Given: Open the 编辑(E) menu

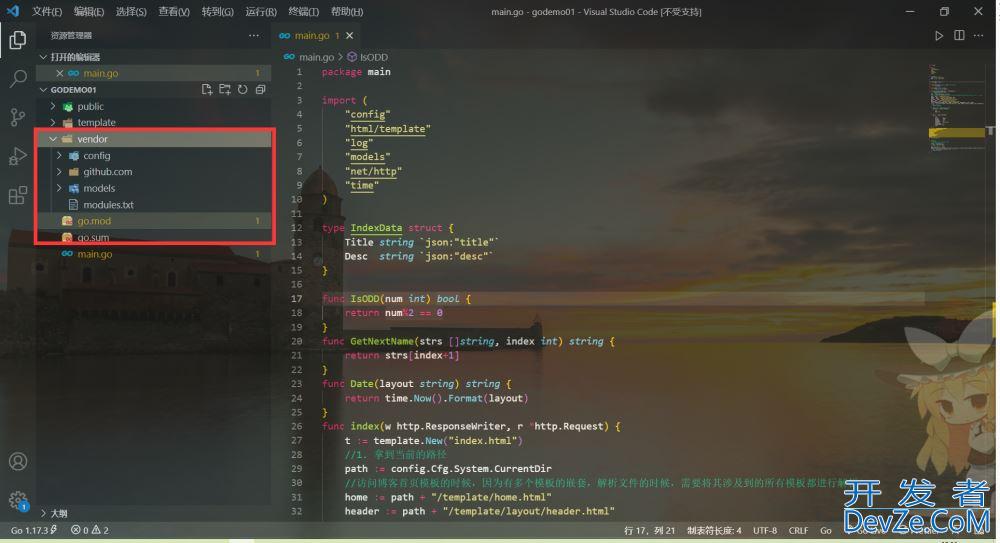Looking at the screenshot, I should point(89,11).
